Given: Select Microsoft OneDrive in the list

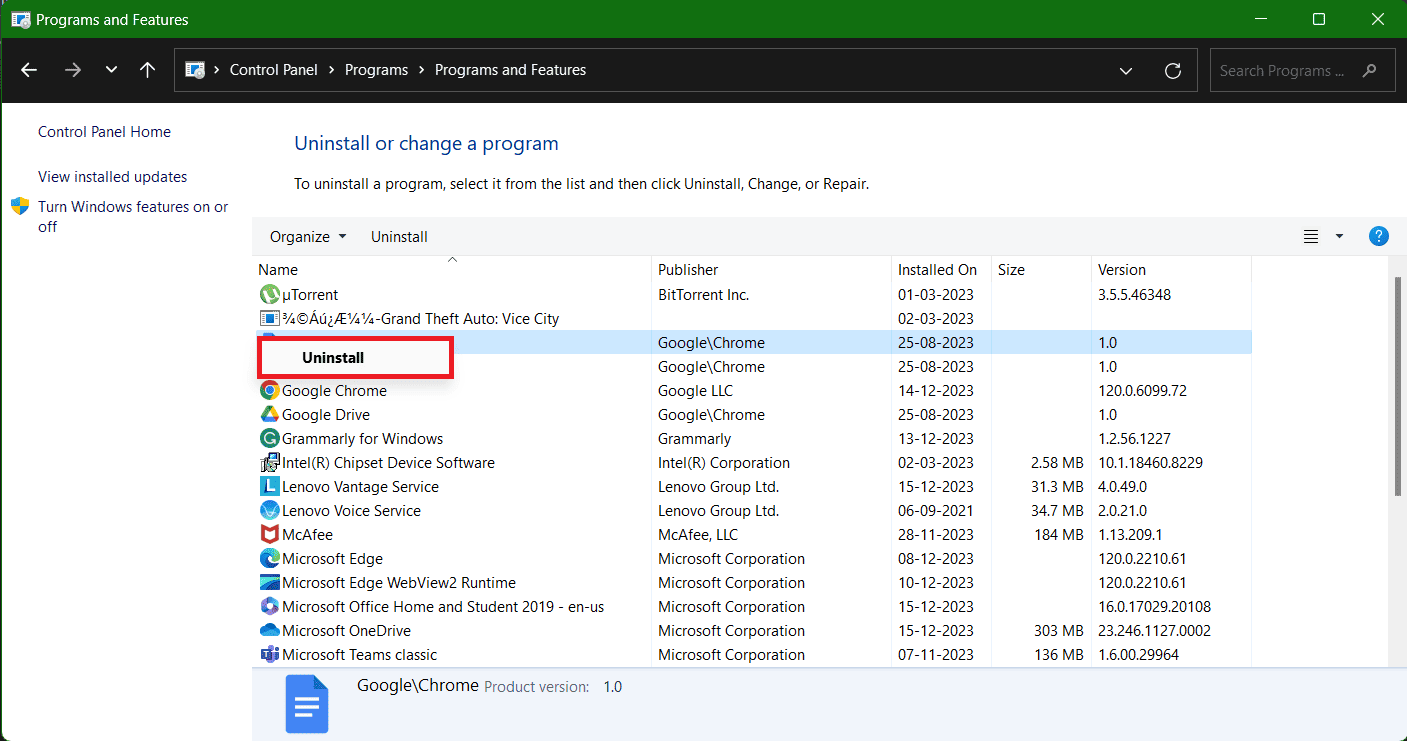Looking at the screenshot, I should coord(346,631).
